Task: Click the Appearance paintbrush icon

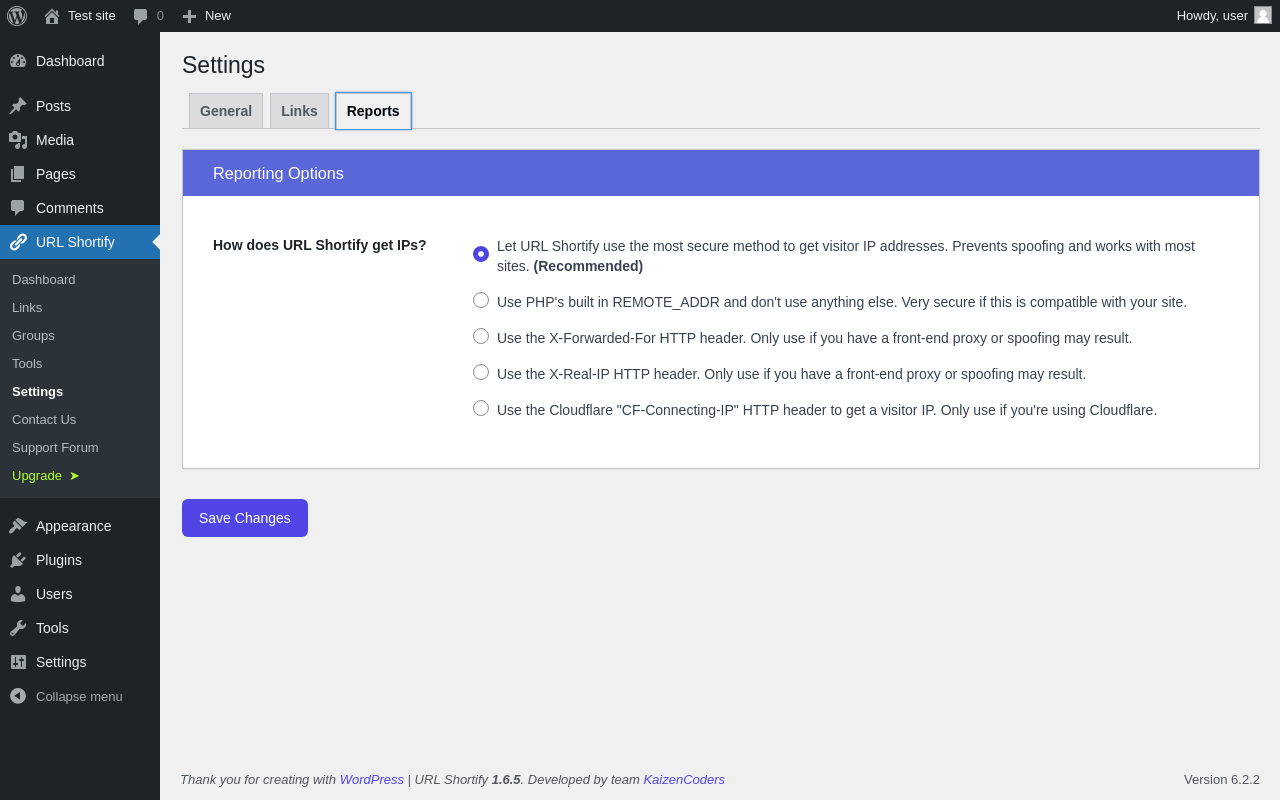Action: click(18, 526)
